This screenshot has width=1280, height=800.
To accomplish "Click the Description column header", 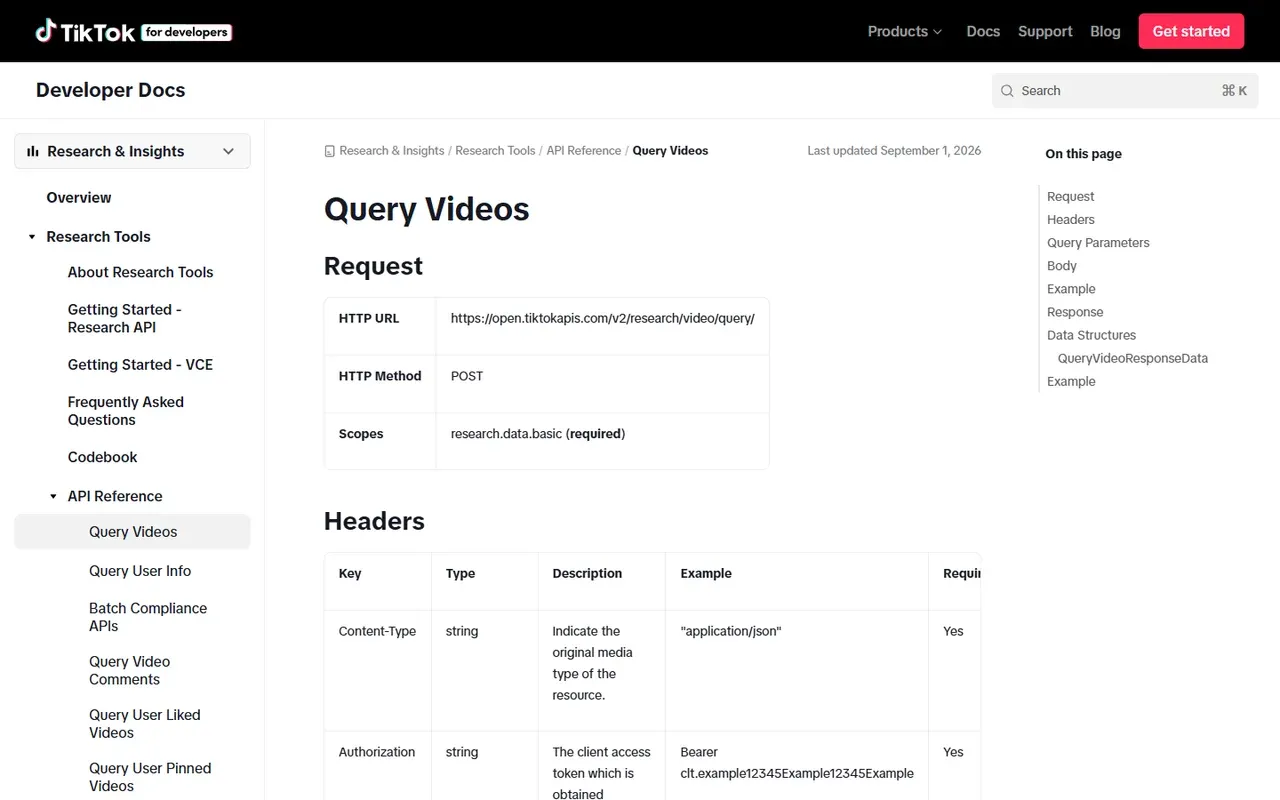I will [x=587, y=574].
